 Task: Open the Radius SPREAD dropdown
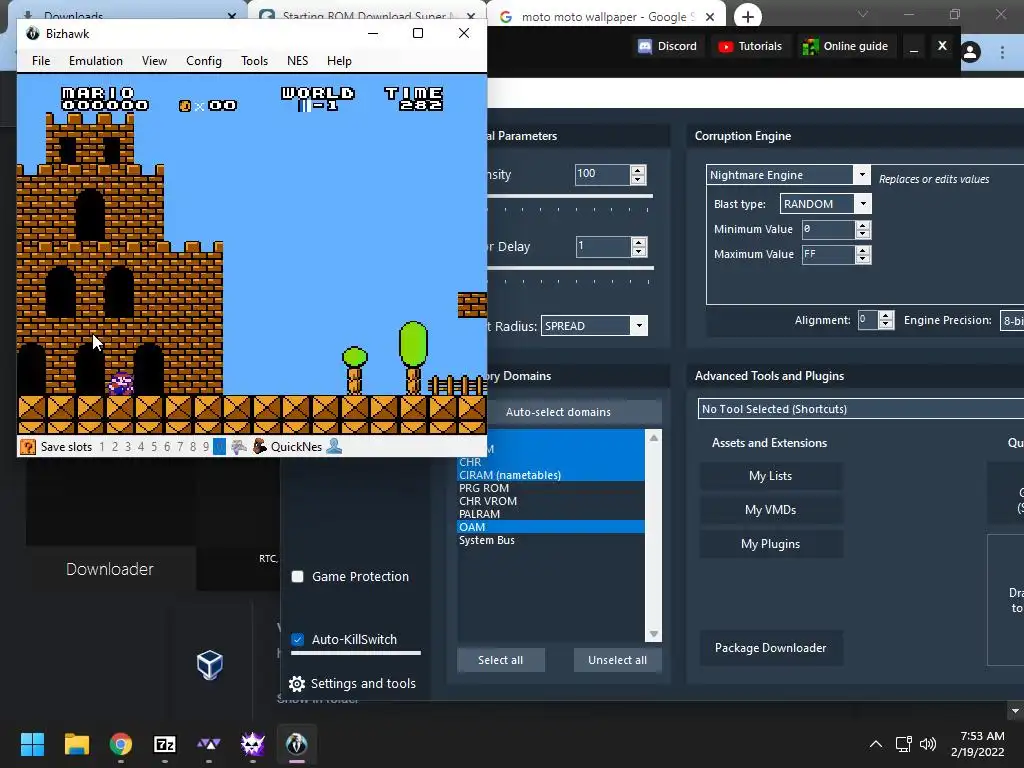pyautogui.click(x=639, y=326)
